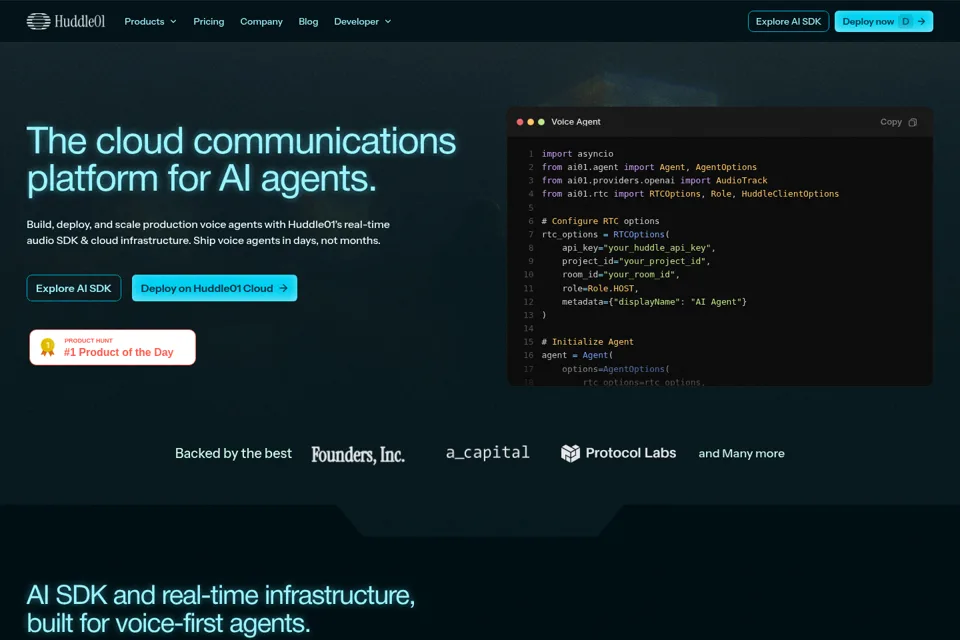Click the Voice Agent title
Image resolution: width=960 pixels, height=640 pixels.
tap(576, 122)
